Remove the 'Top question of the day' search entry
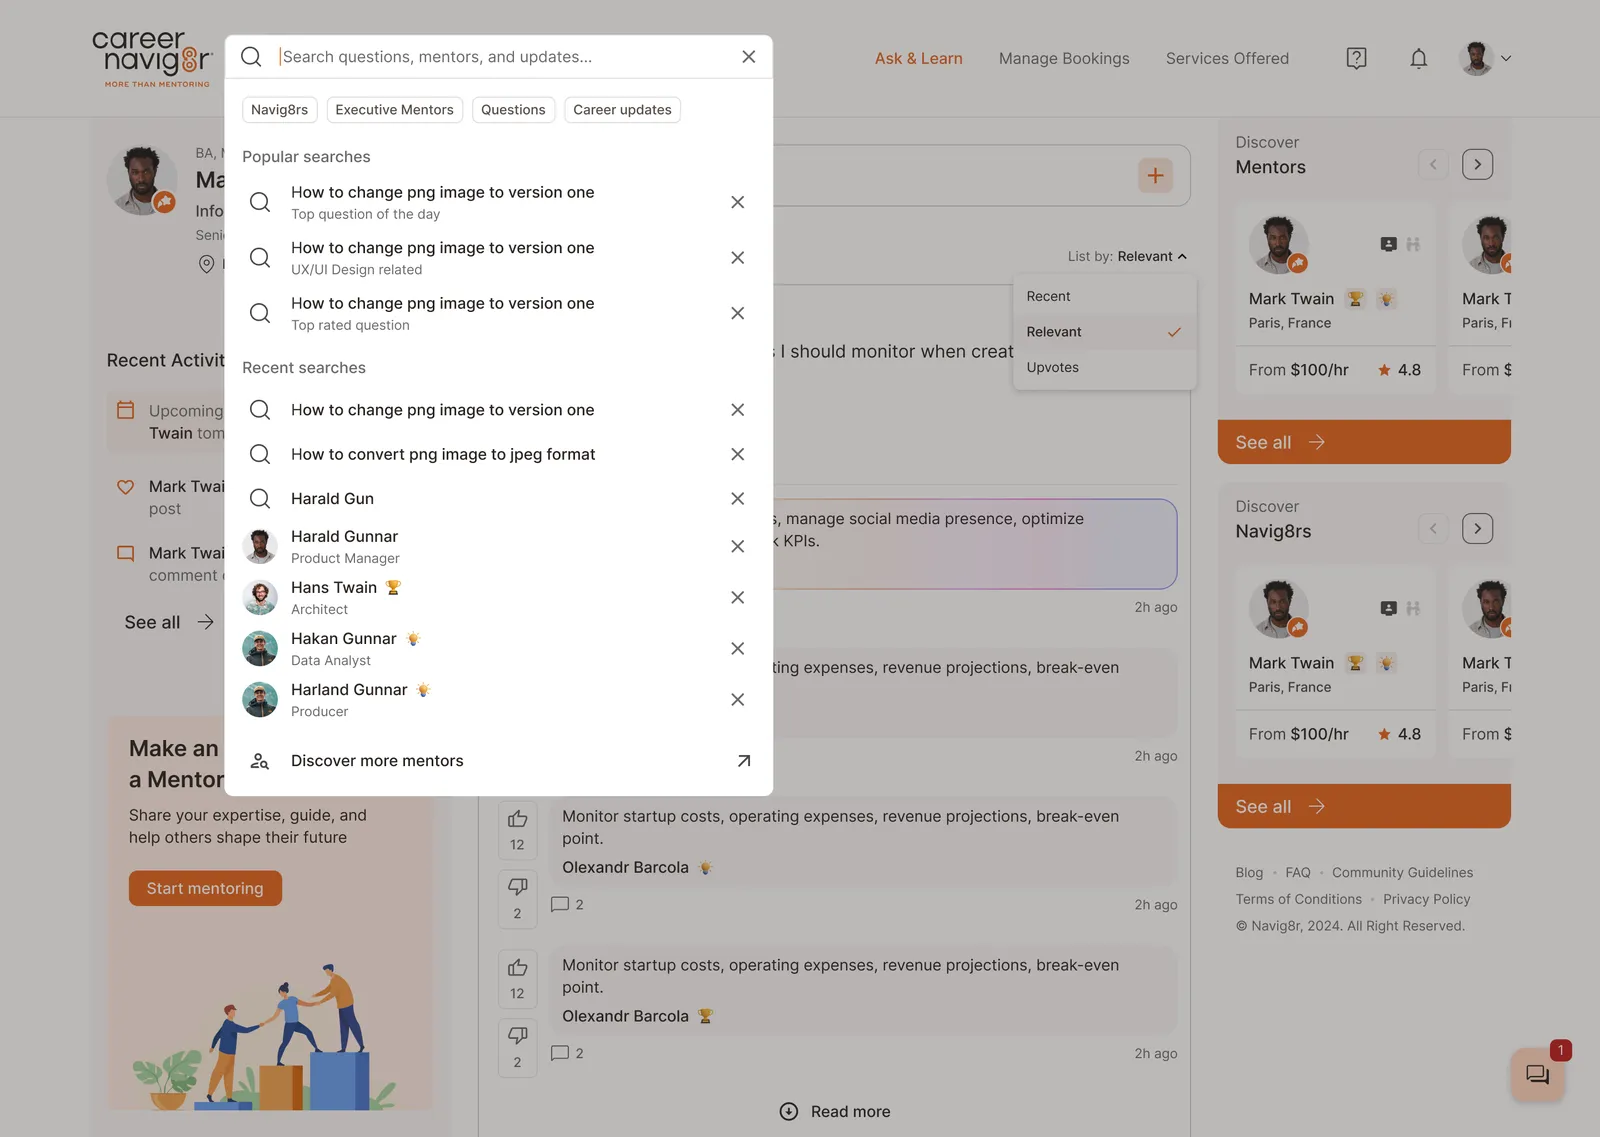This screenshot has width=1600, height=1137. pos(737,202)
